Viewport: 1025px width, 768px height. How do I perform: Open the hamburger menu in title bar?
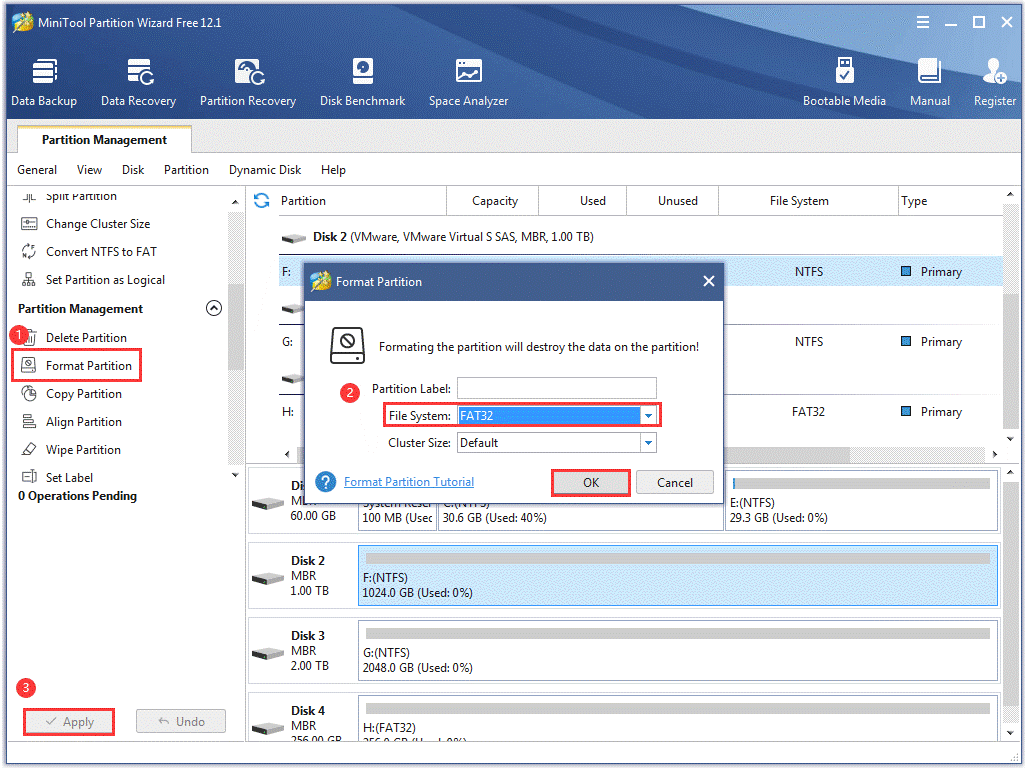[x=923, y=23]
